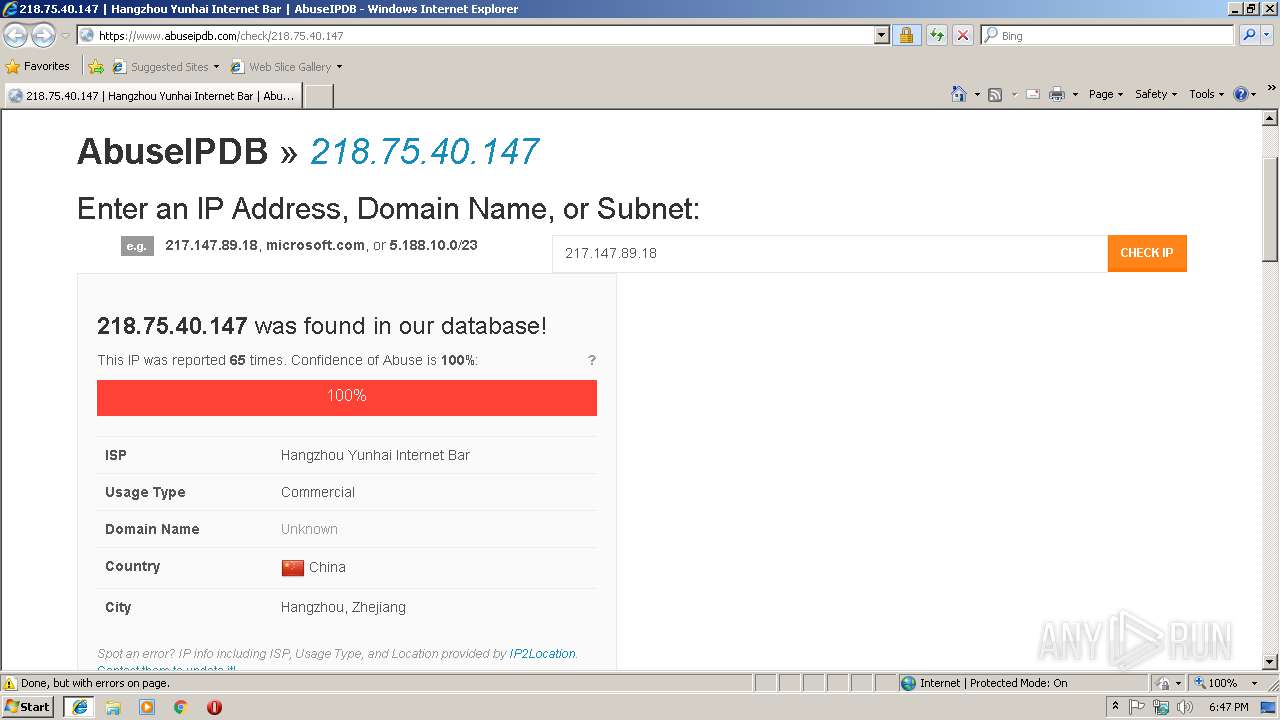Click the Print icon
Image resolution: width=1280 pixels, height=720 pixels.
1057,94
